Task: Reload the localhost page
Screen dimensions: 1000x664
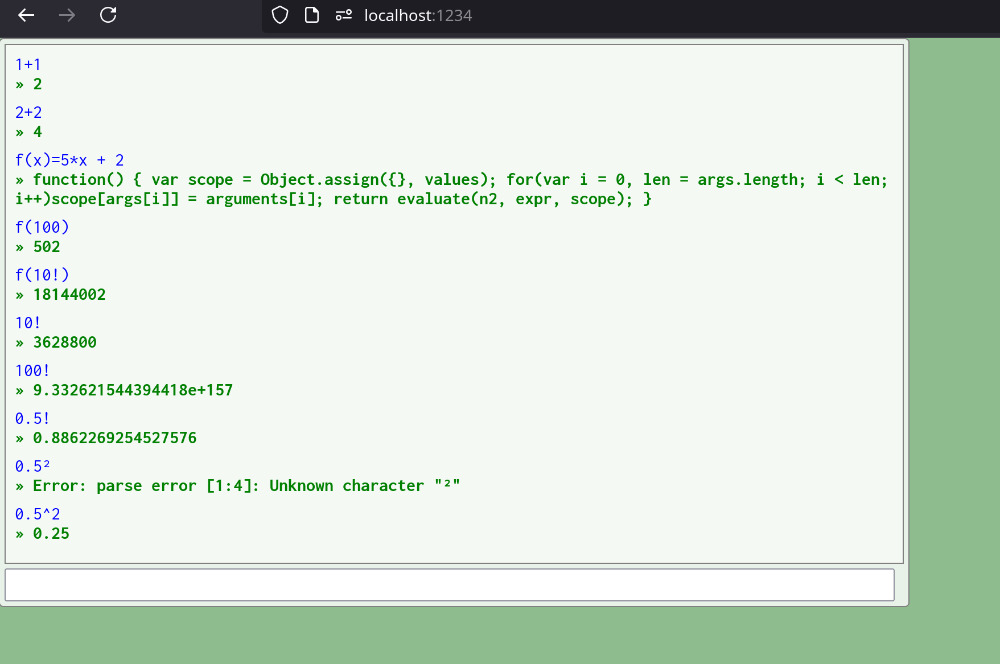Action: click(108, 15)
